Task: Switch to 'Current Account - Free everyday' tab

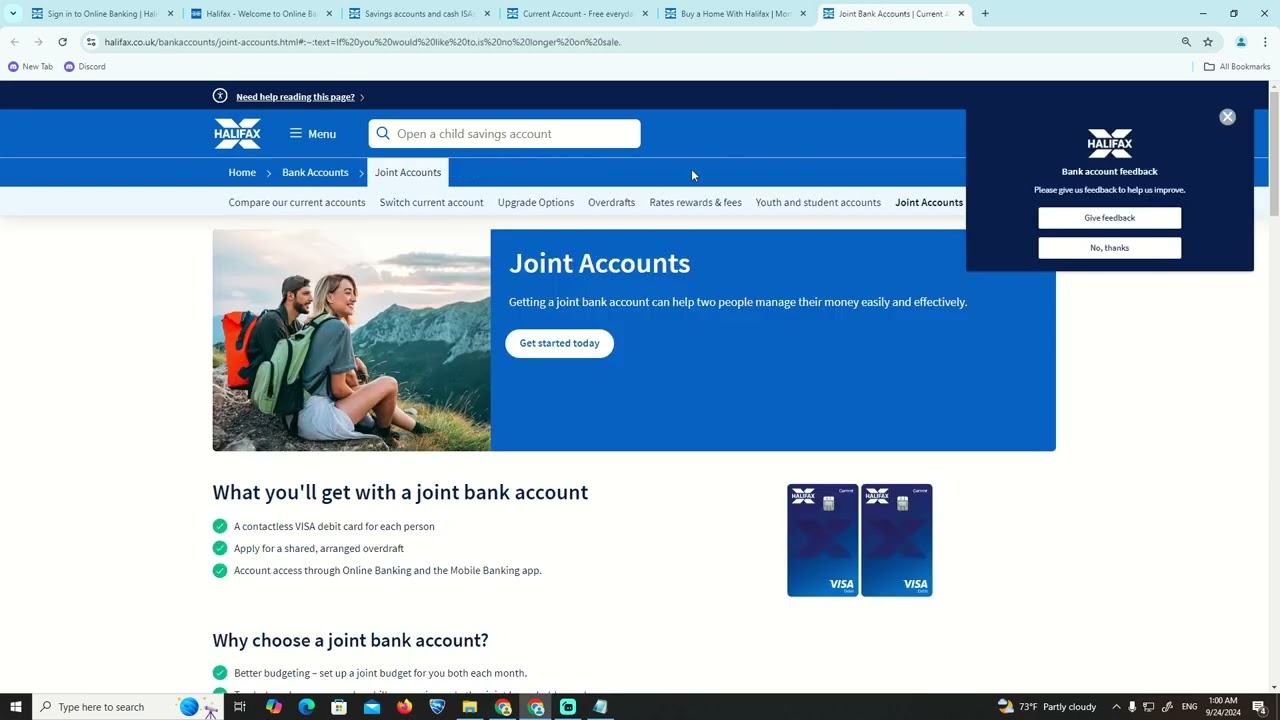Action: (x=578, y=14)
